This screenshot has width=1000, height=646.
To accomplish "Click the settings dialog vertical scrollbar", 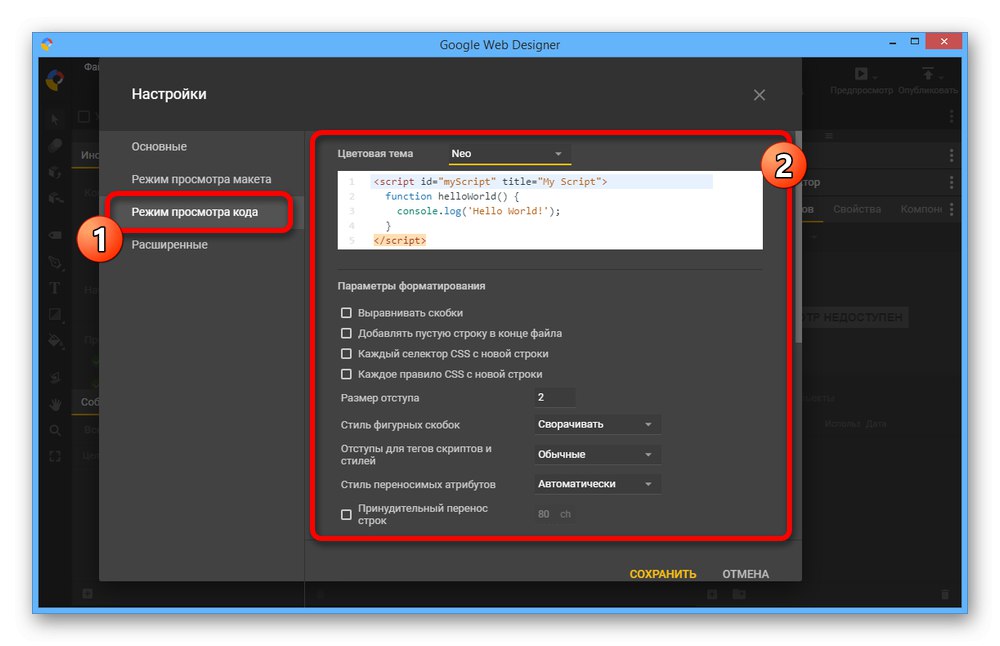I will click(x=798, y=237).
